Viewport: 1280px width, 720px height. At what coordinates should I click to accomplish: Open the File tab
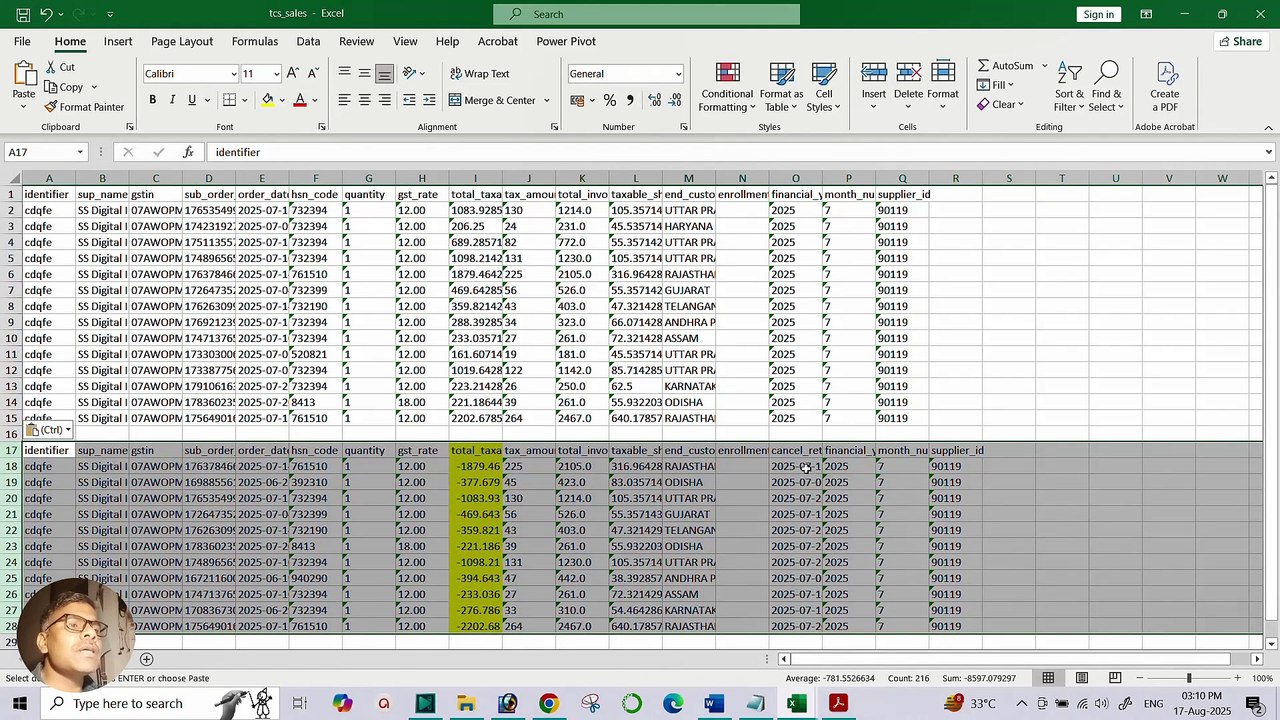(x=22, y=41)
